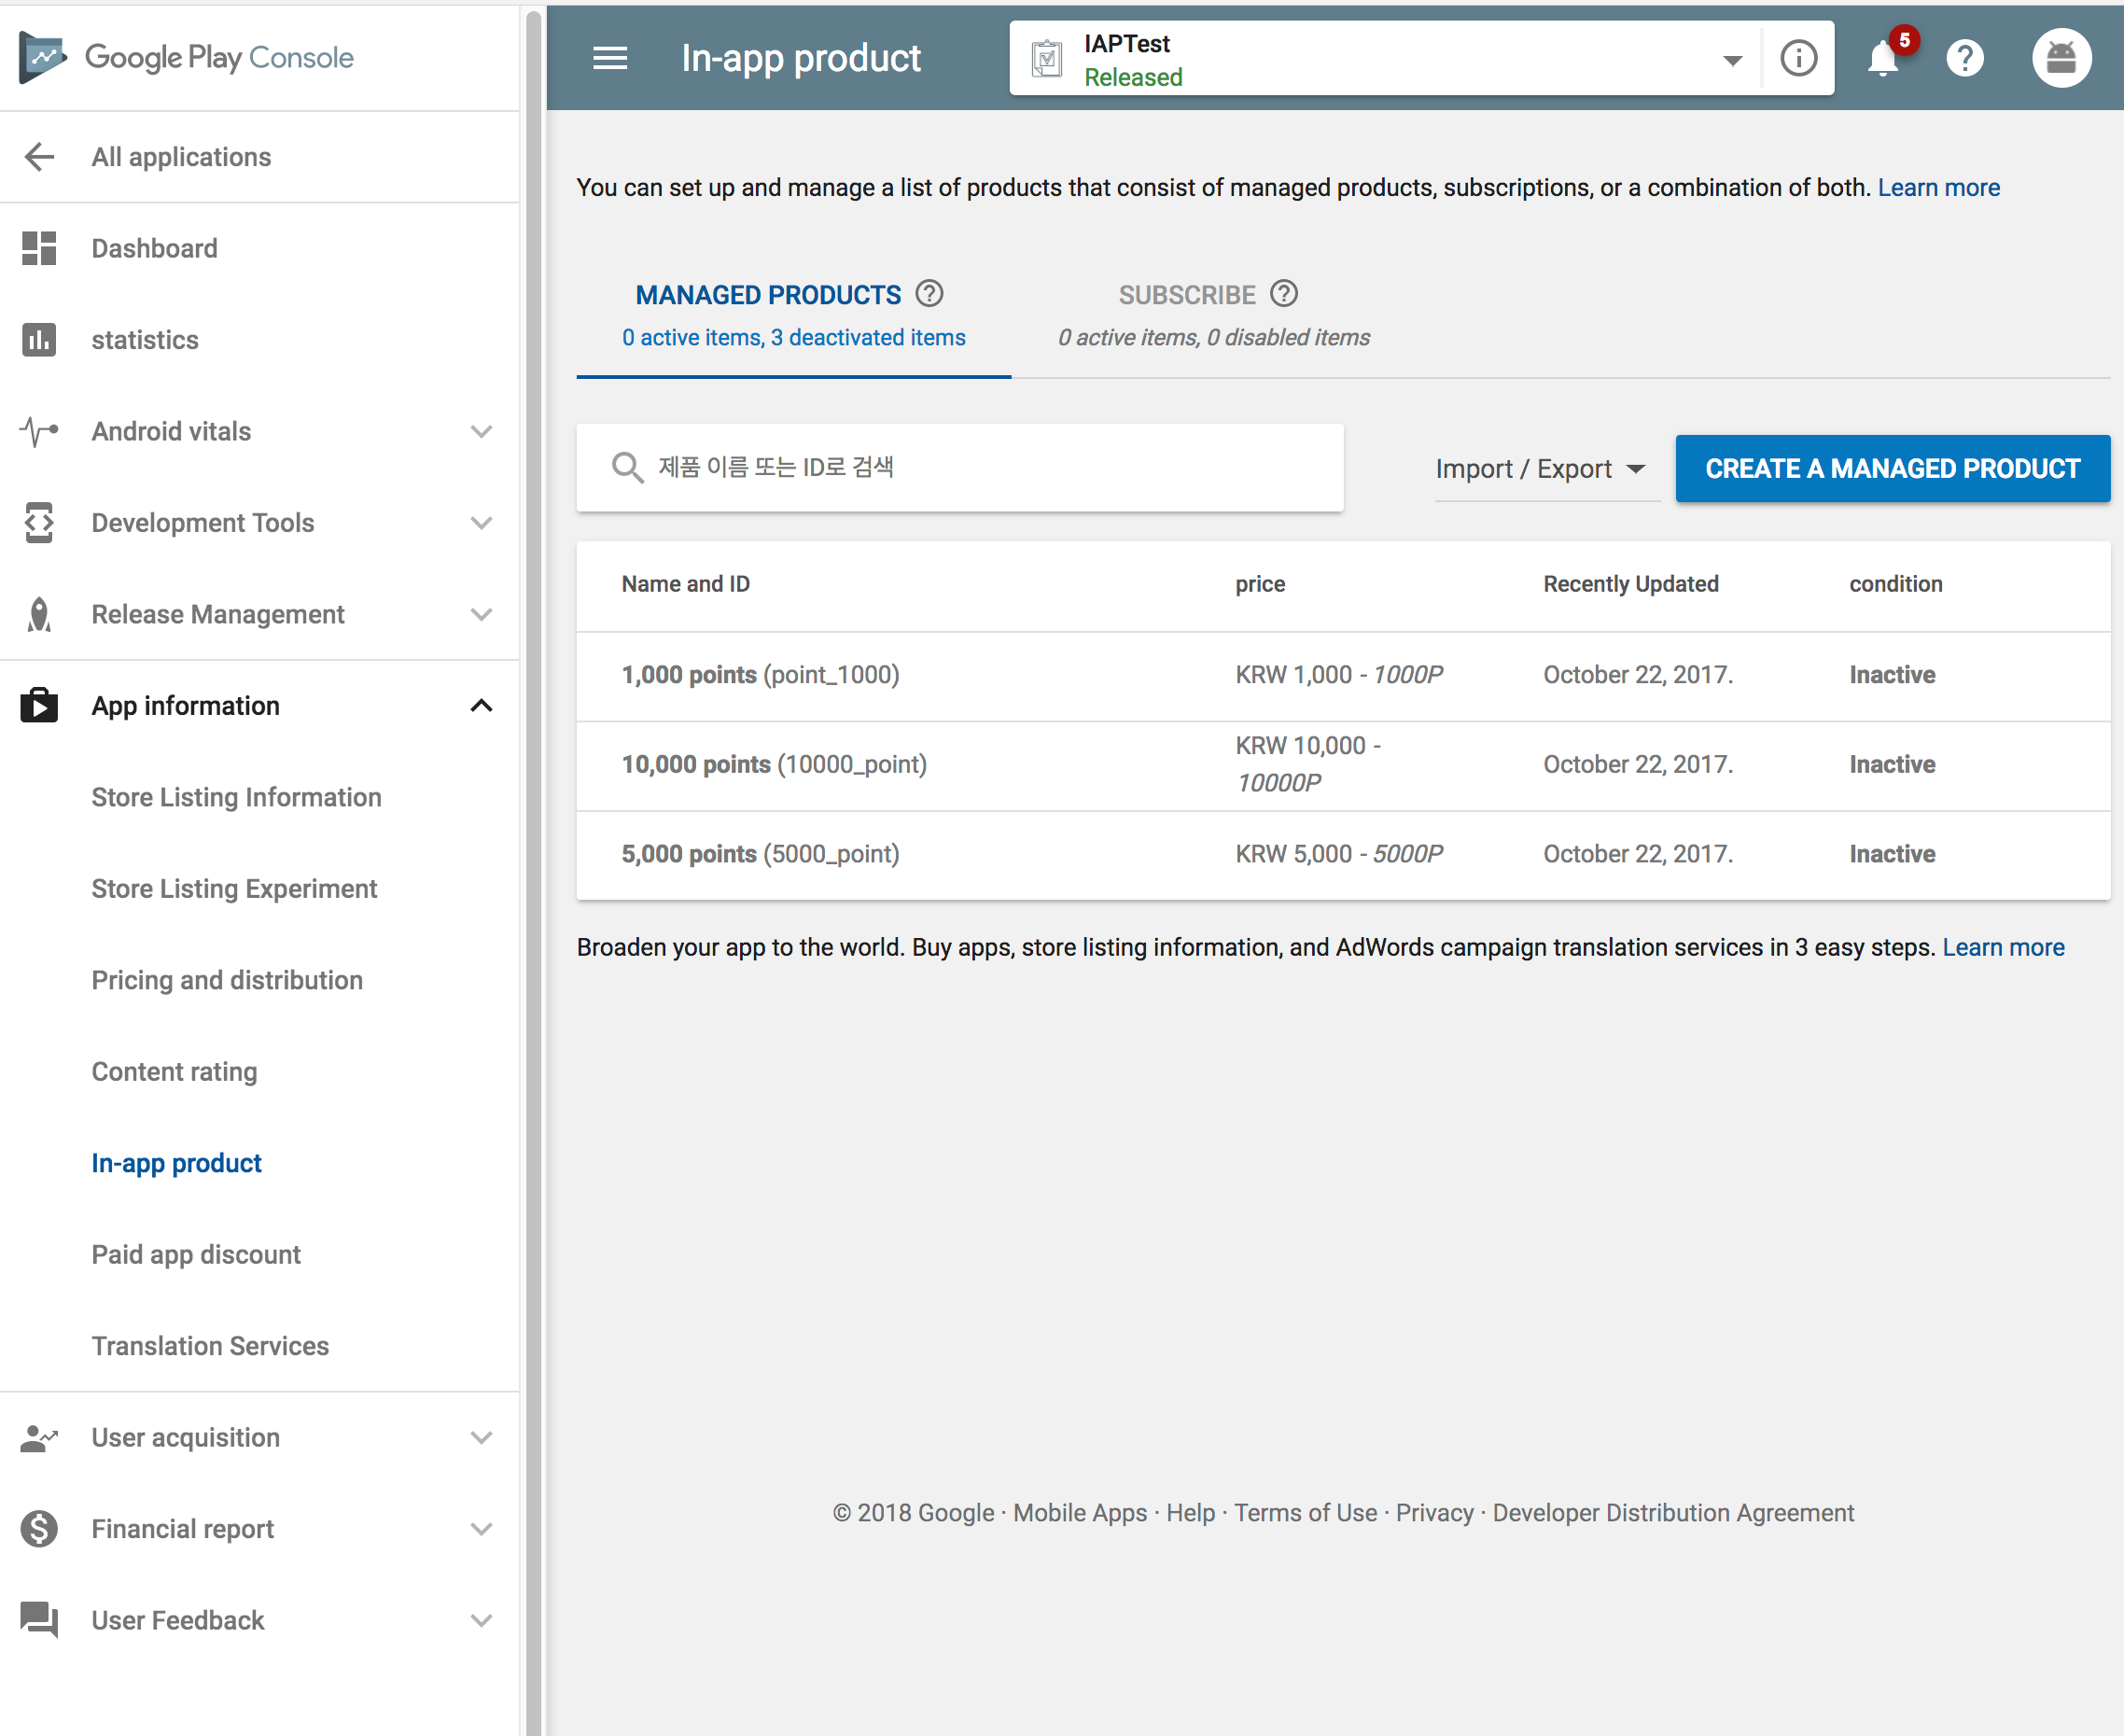
Task: Click Subscribe tab help icon
Action: point(1284,294)
